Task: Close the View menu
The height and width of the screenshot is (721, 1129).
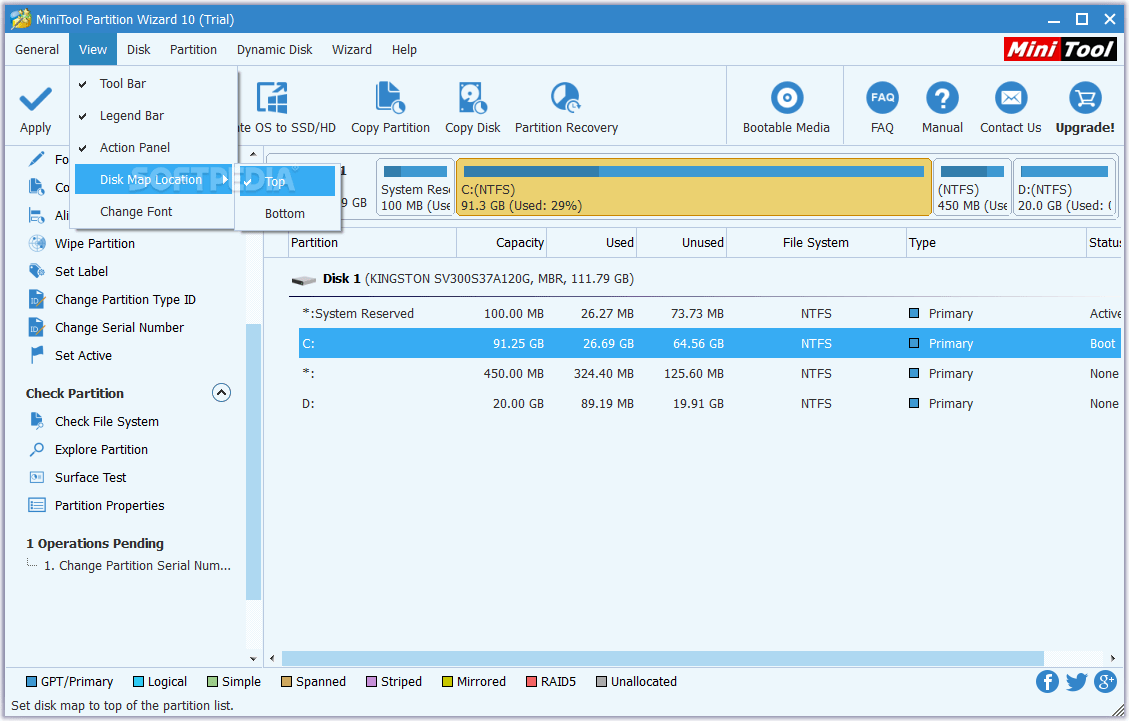Action: tap(93, 50)
